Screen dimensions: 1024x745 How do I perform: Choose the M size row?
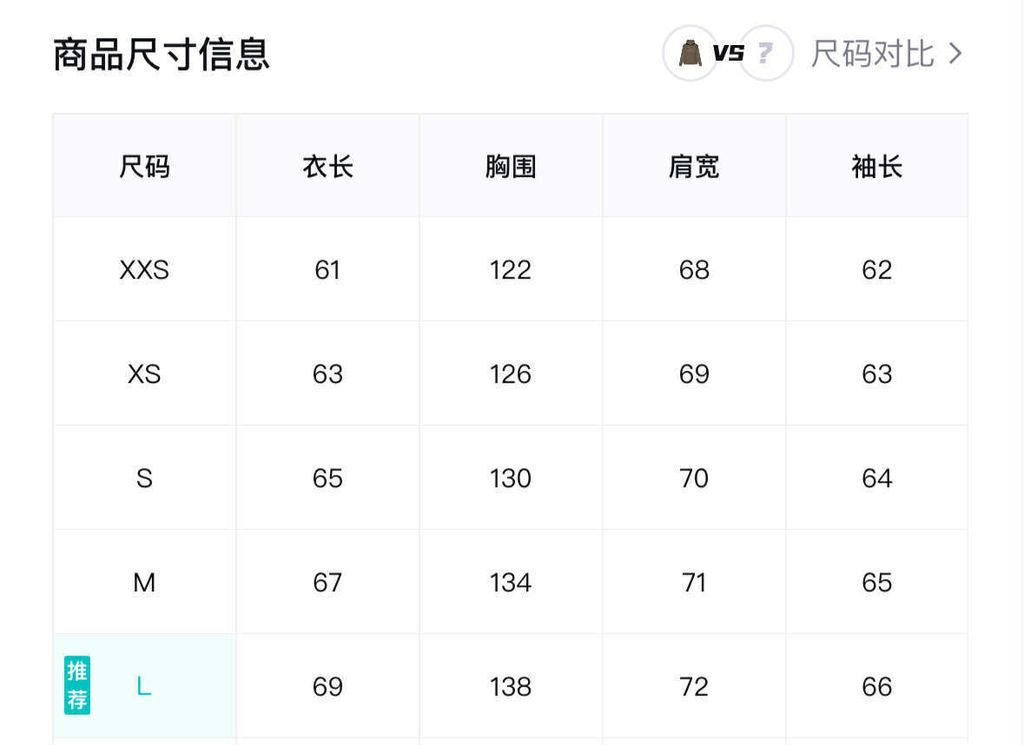[x=144, y=582]
